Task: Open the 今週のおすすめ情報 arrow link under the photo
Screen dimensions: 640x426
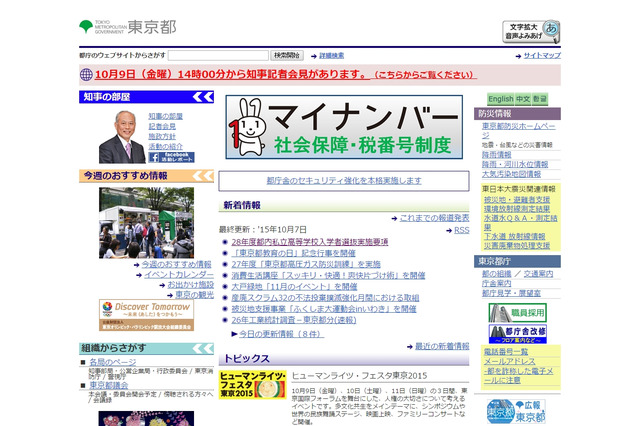Action: 176,264
